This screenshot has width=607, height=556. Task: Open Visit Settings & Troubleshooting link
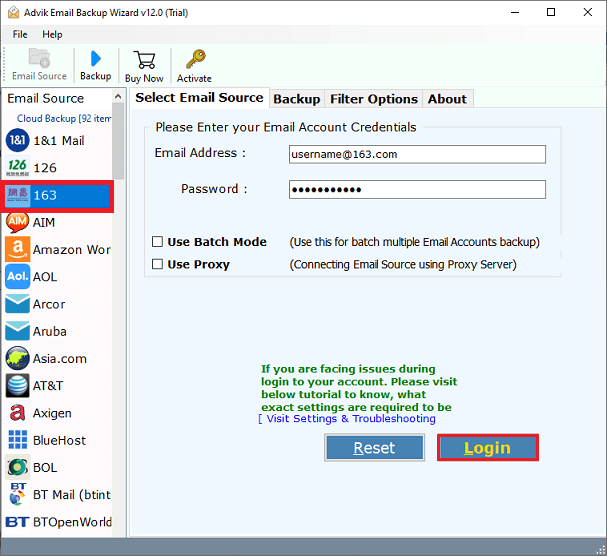point(347,419)
